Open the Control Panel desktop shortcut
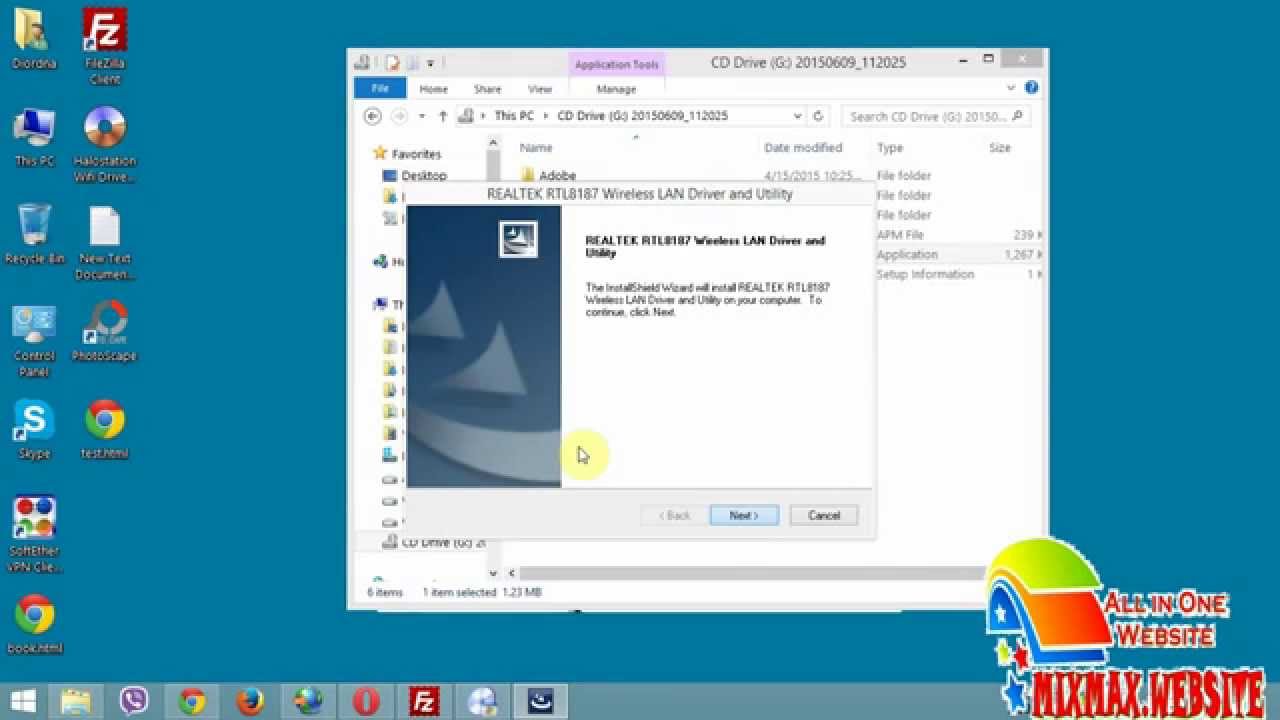 pyautogui.click(x=34, y=340)
